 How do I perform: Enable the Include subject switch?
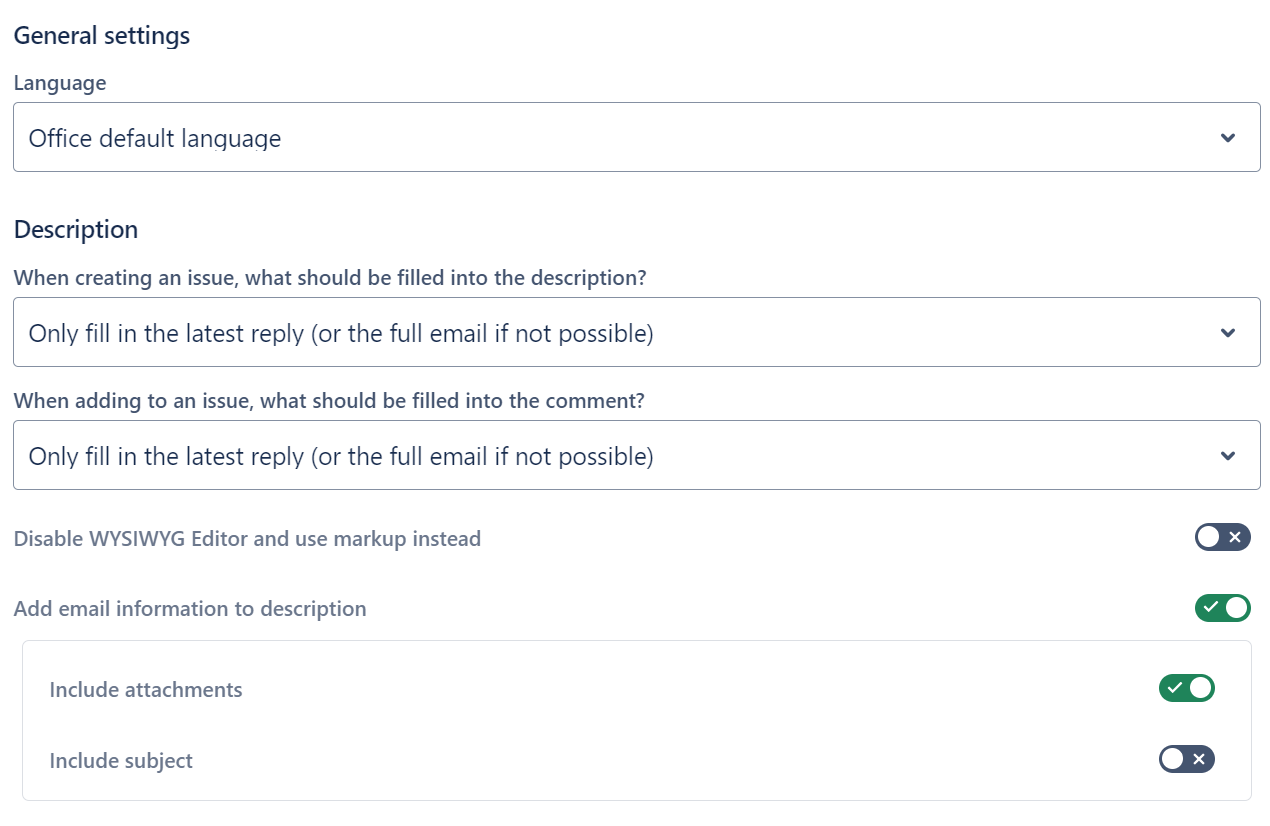[1186, 759]
